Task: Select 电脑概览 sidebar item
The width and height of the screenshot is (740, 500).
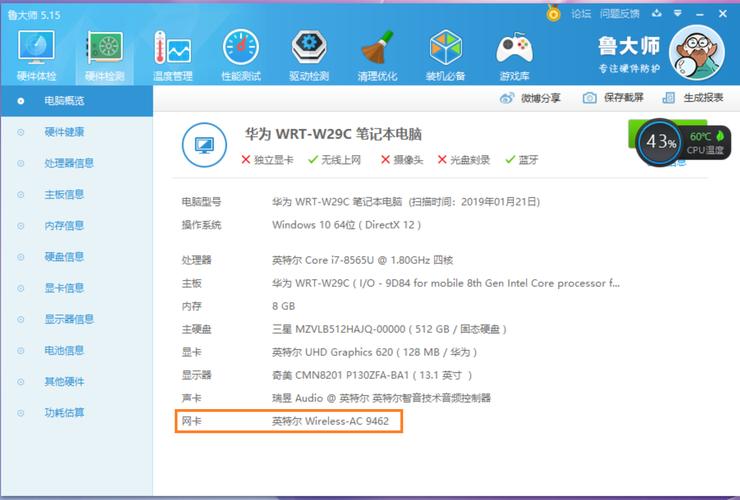Action: click(x=76, y=101)
